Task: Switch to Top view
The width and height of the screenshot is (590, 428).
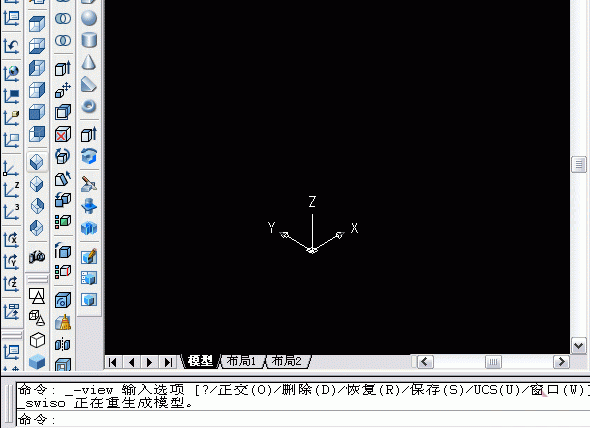Action: click(x=37, y=24)
